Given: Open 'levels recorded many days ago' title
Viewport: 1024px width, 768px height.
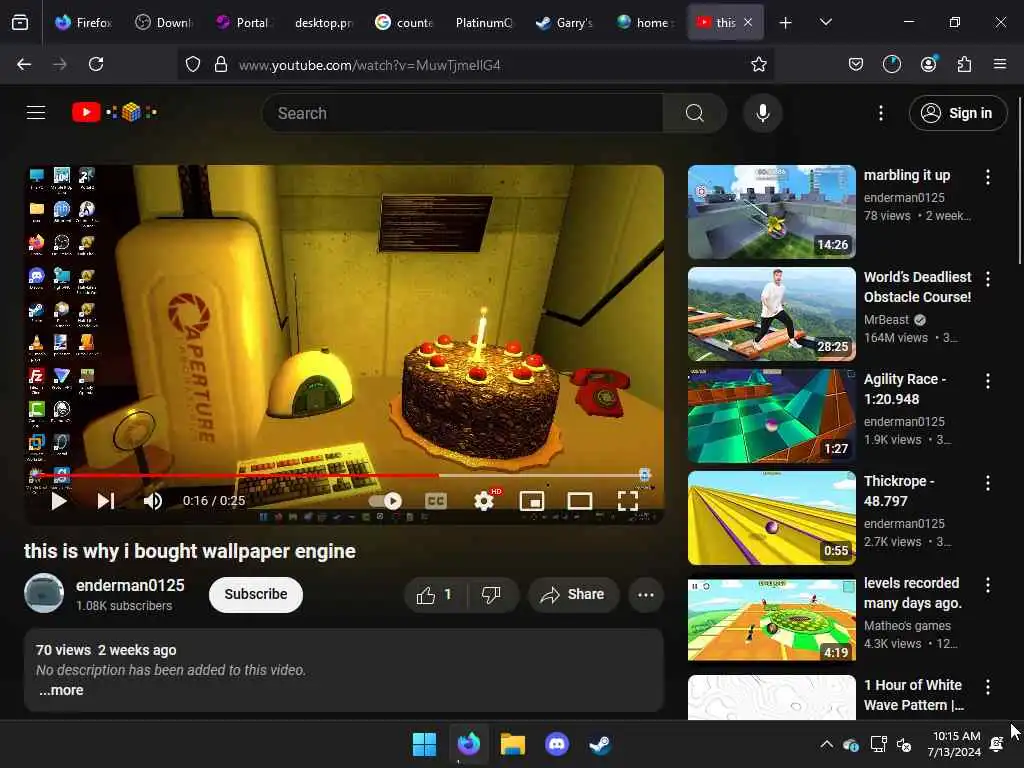Looking at the screenshot, I should coord(912,593).
